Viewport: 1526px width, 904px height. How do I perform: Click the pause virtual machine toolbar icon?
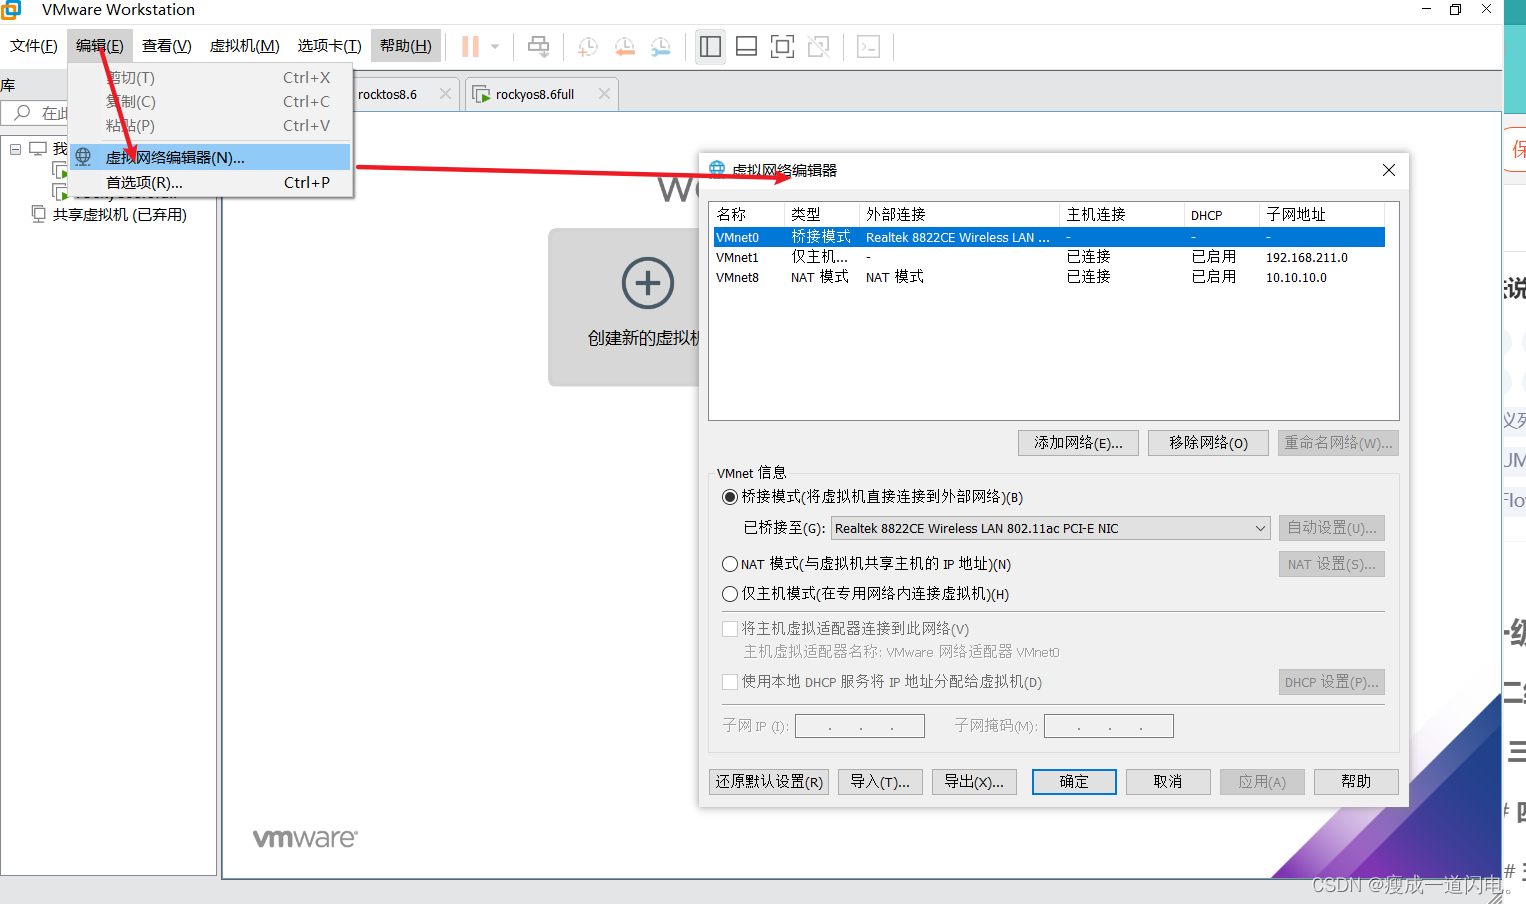470,46
